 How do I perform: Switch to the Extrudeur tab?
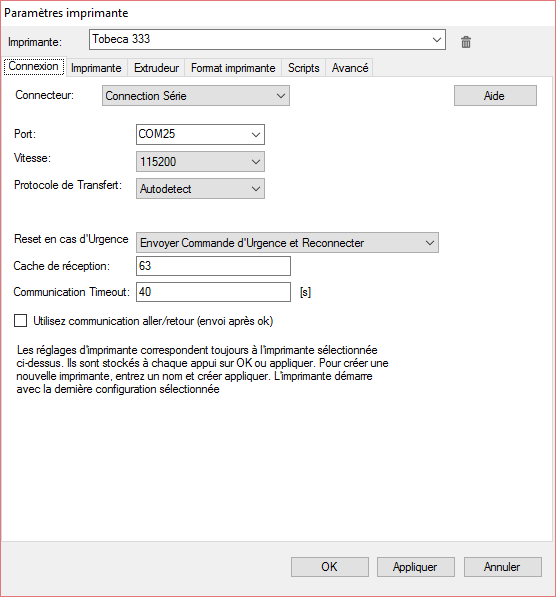pos(156,68)
